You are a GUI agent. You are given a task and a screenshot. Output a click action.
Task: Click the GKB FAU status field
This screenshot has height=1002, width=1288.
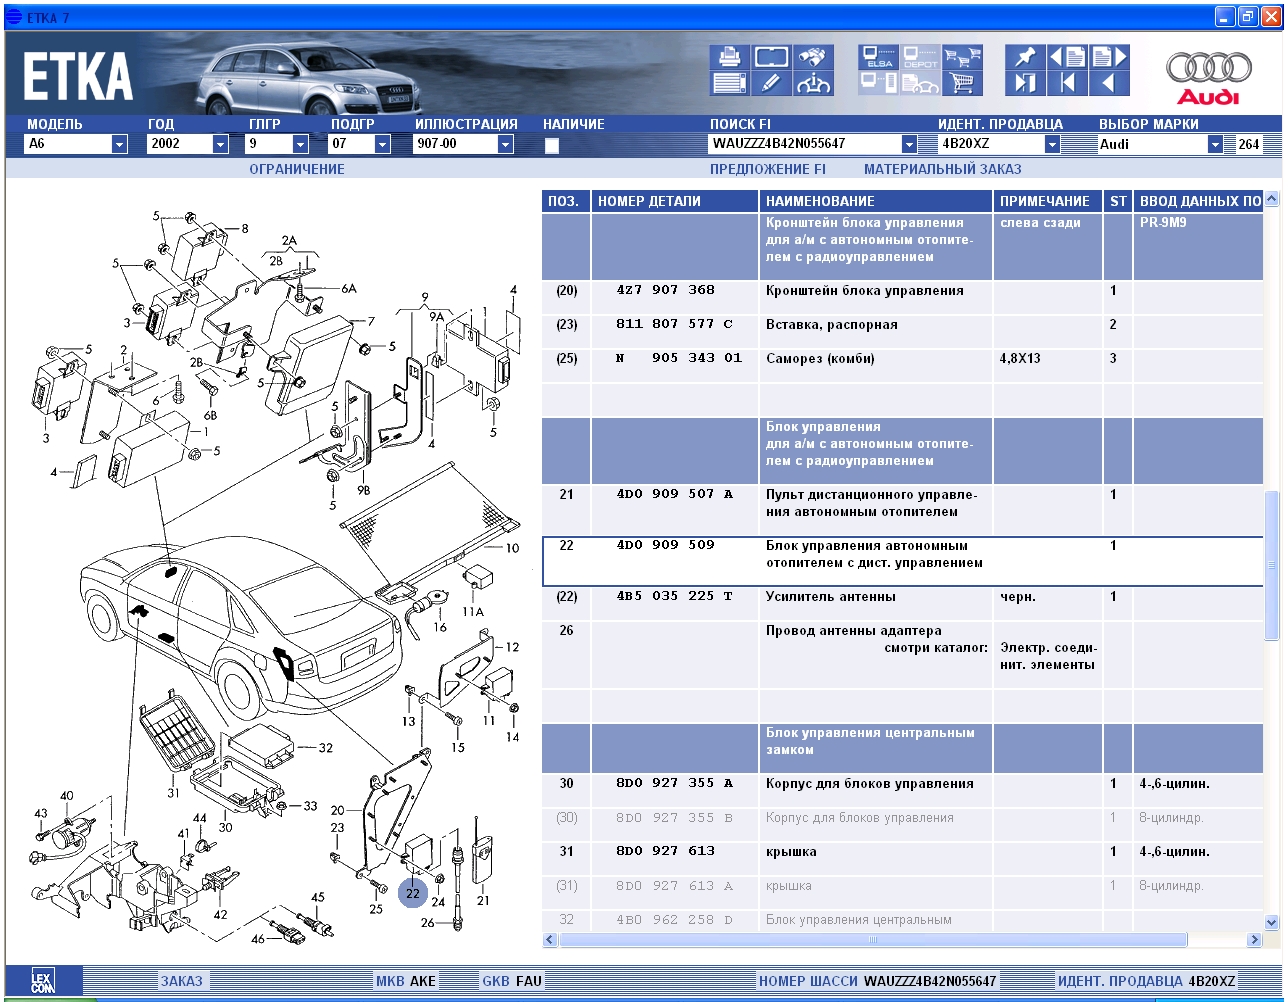coord(512,981)
